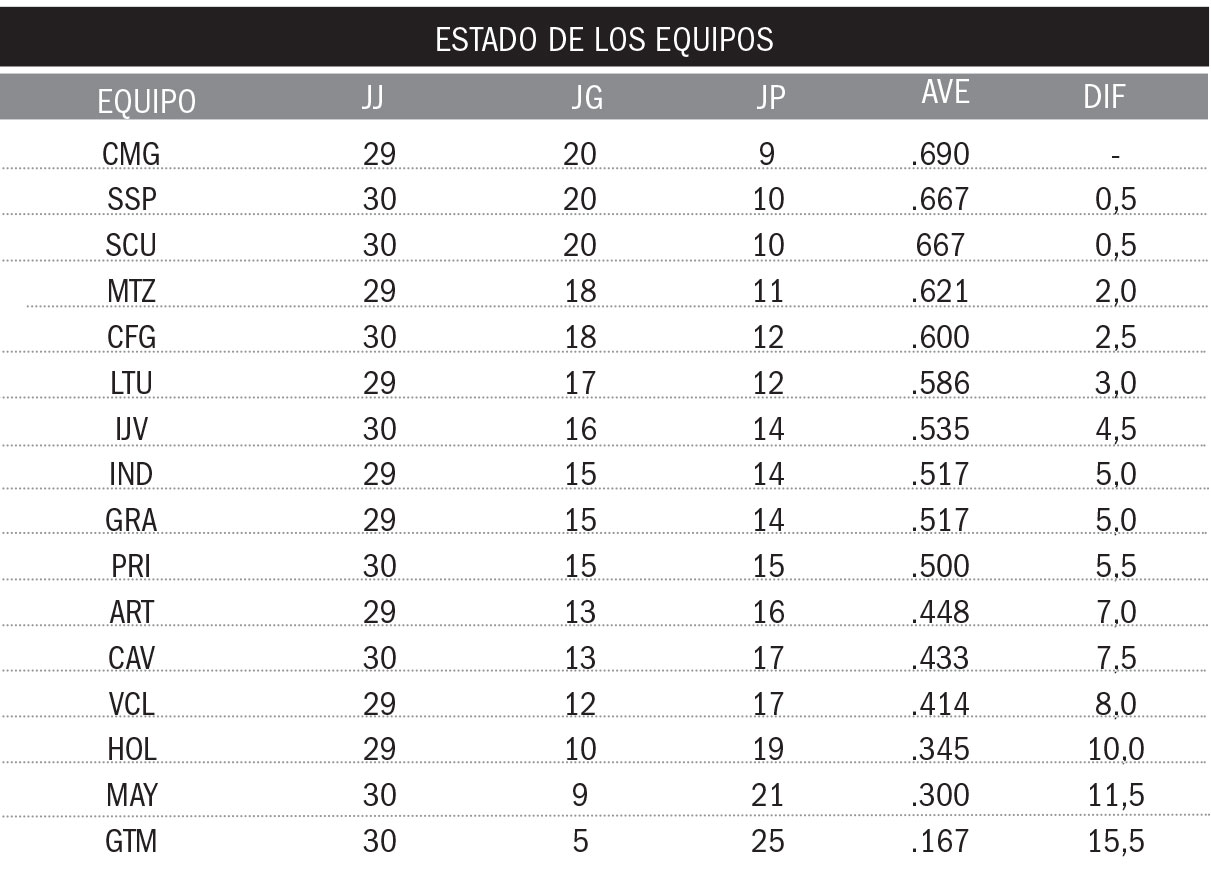Click the MTZ team label
Screen dimensions: 1211x869
click(x=131, y=292)
